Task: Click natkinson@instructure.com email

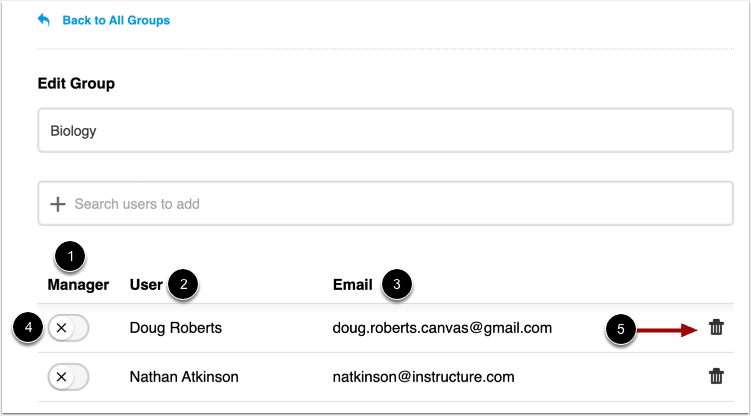Action: tap(423, 377)
